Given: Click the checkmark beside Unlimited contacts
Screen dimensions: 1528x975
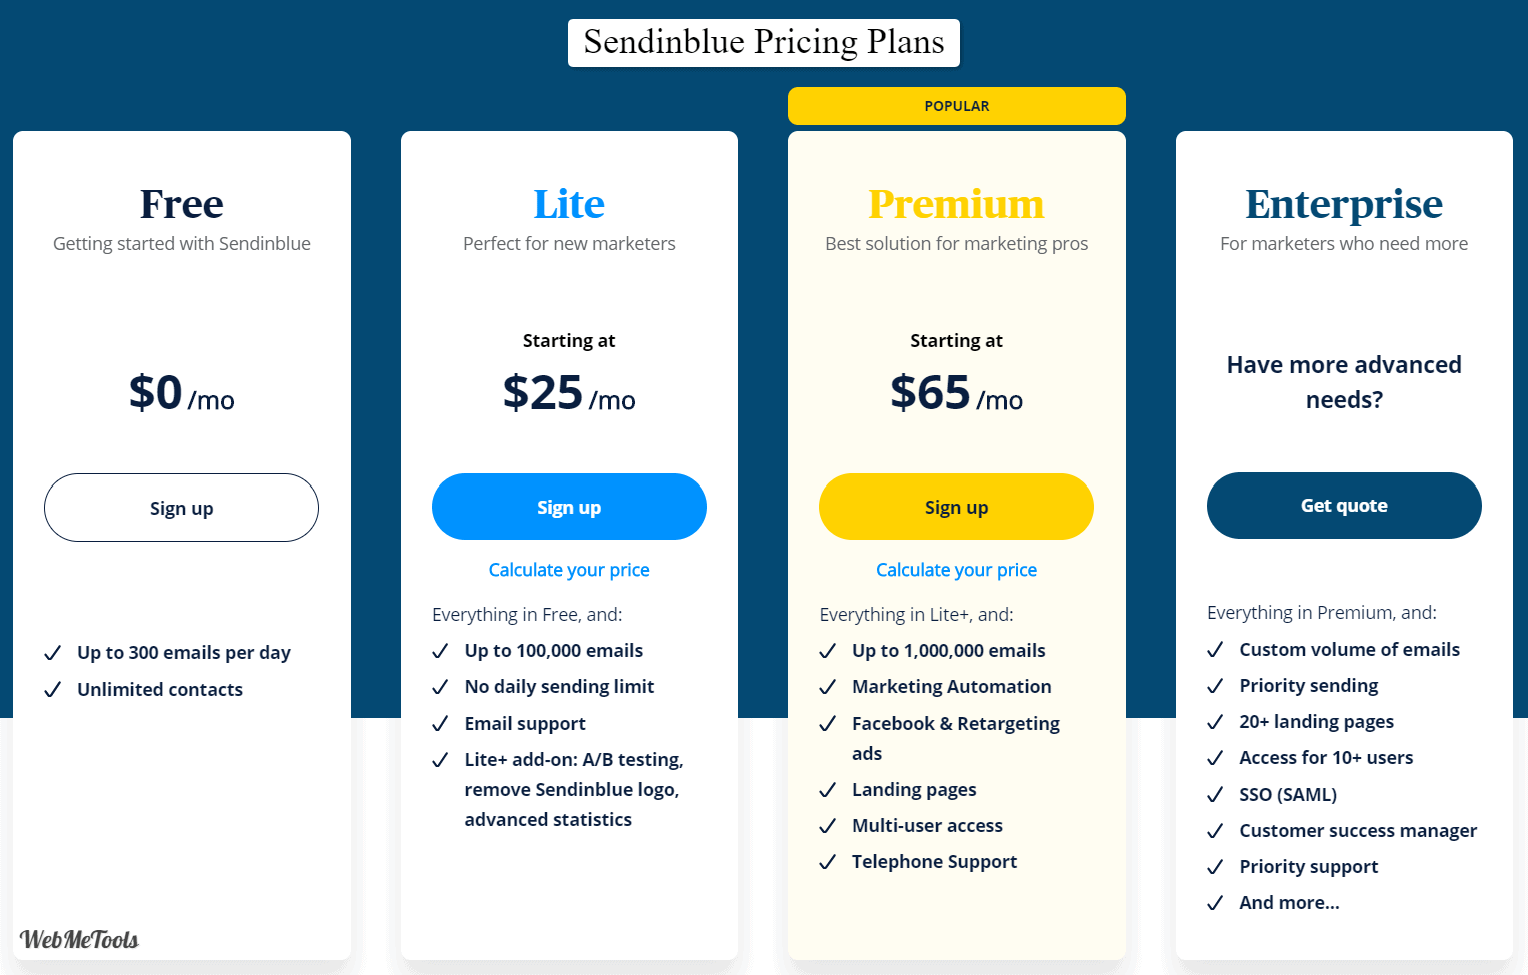Looking at the screenshot, I should [x=53, y=690].
